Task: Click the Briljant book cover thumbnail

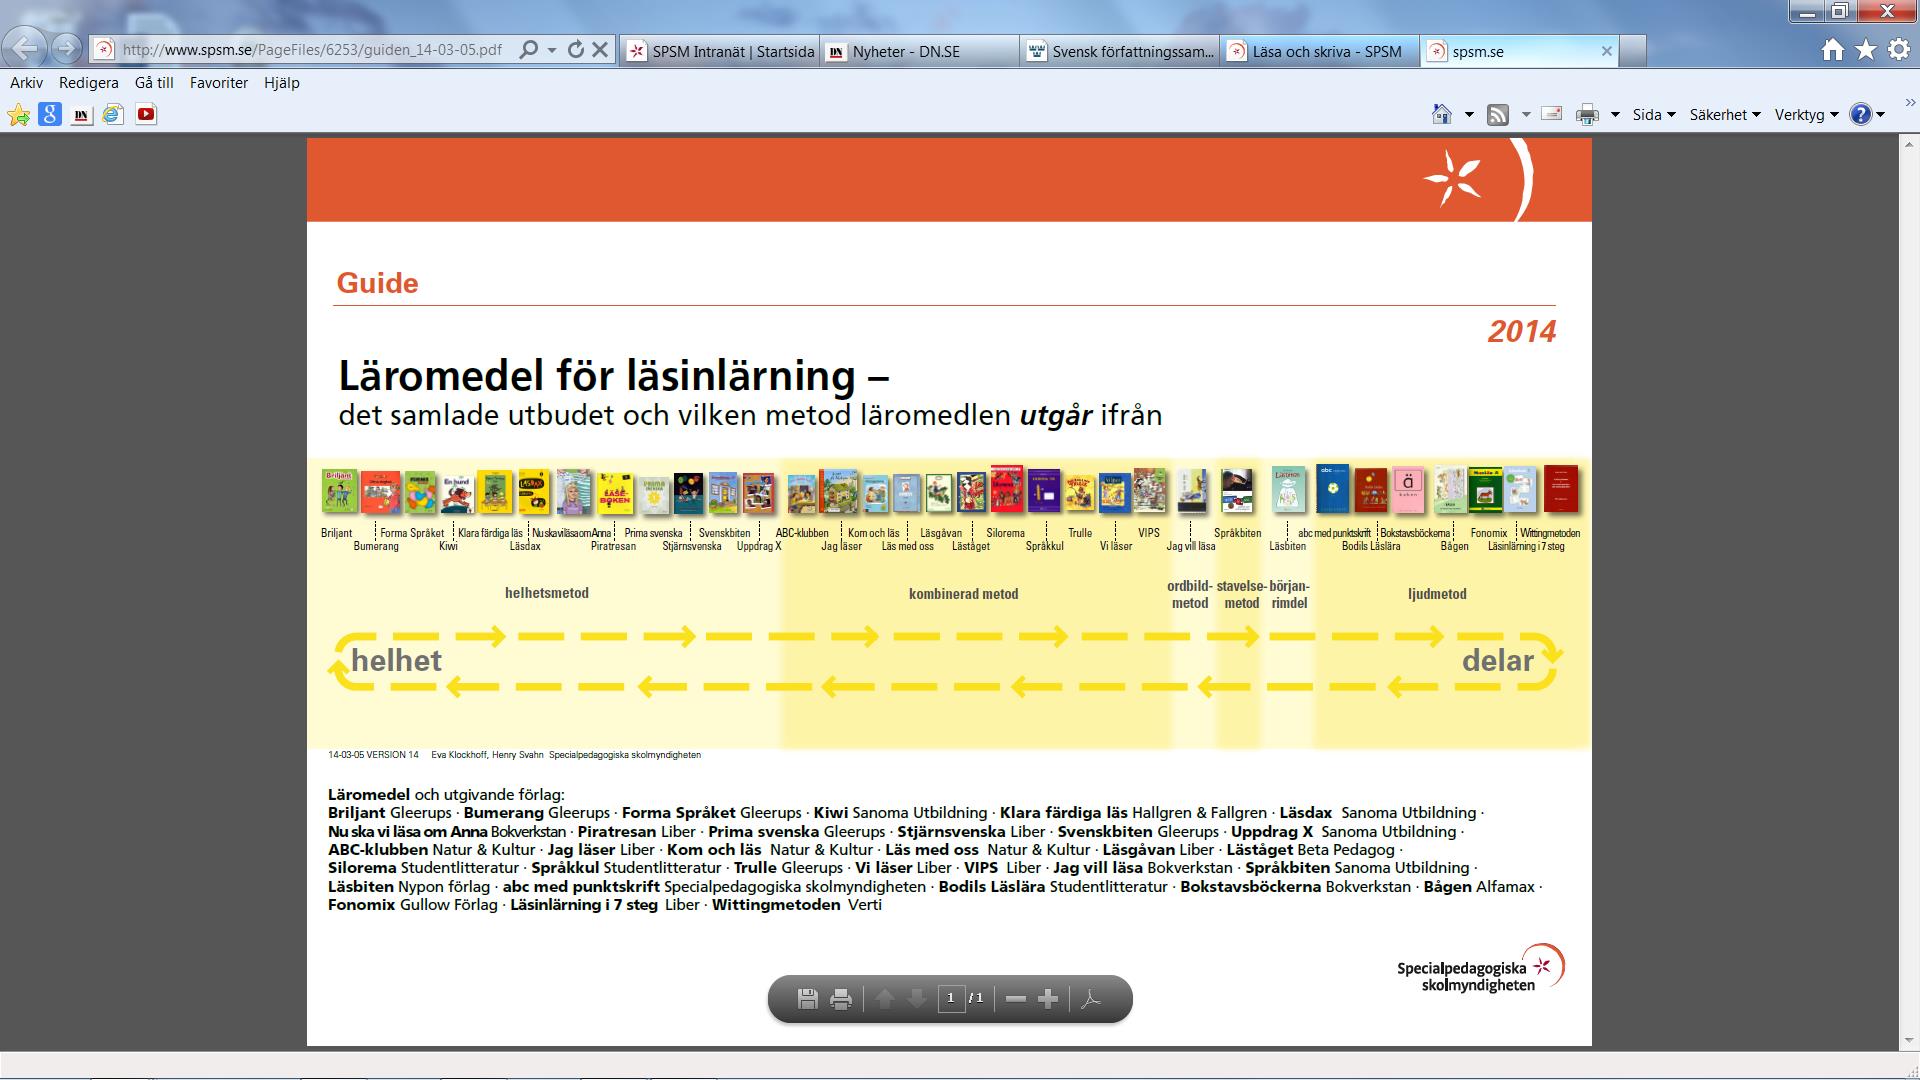Action: tap(340, 491)
